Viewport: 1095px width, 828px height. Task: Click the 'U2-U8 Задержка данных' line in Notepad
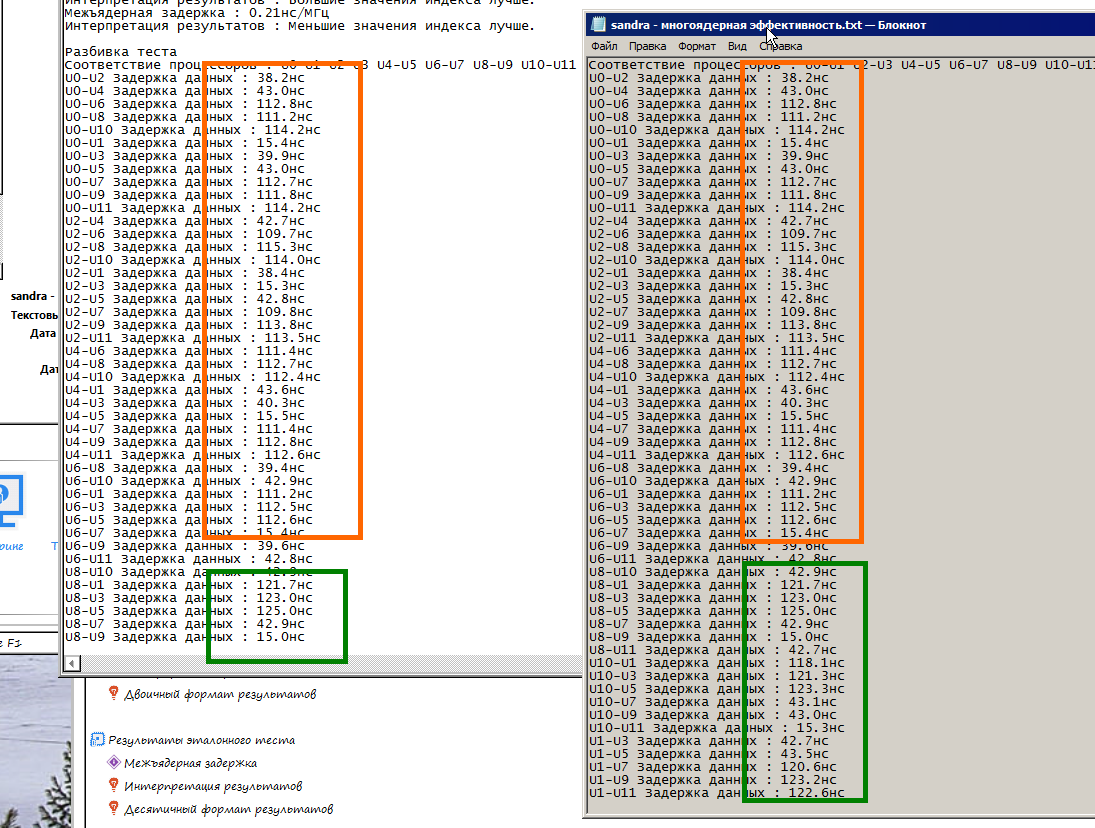point(712,246)
